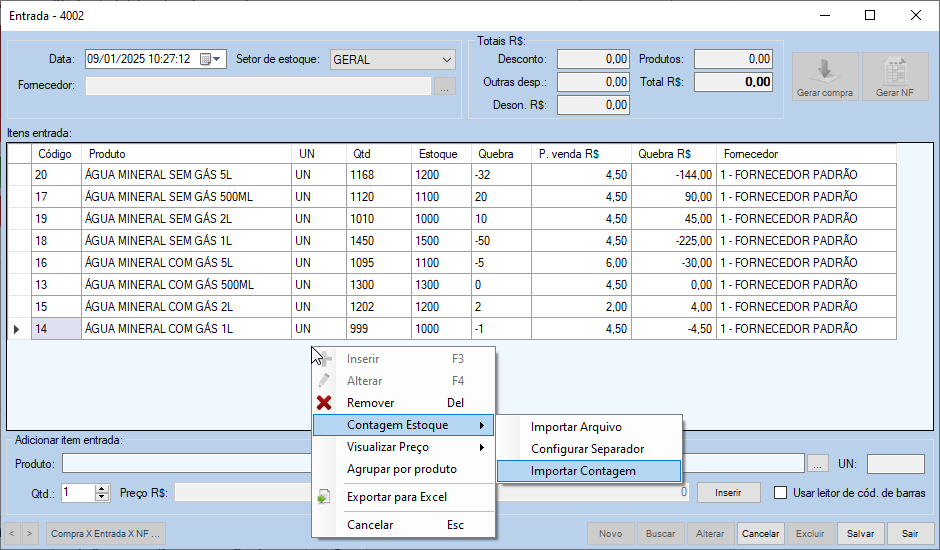Click the Sair button

point(909,534)
